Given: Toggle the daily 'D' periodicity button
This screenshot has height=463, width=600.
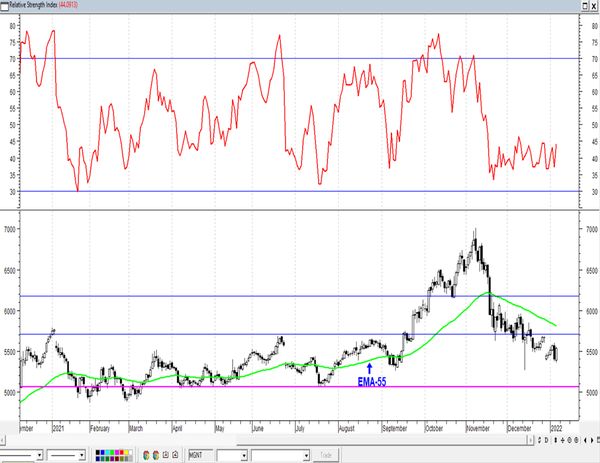Looking at the screenshot, I should [546, 440].
